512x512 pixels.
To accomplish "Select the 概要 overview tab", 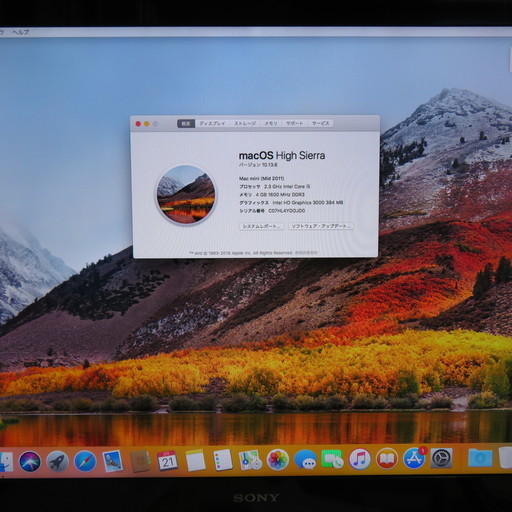I will 186,124.
